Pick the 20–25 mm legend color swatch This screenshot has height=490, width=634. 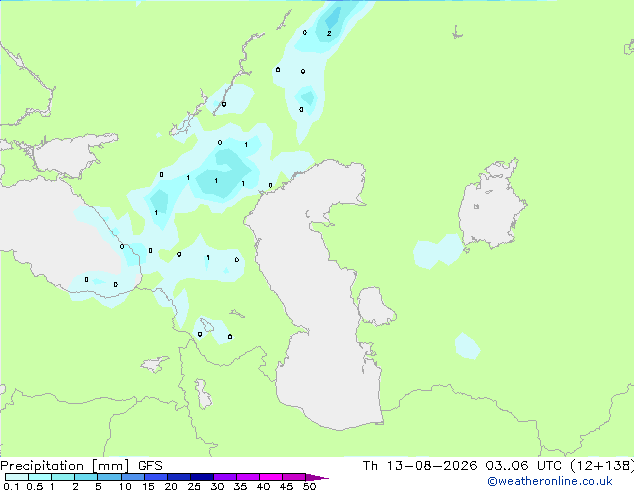(179, 477)
